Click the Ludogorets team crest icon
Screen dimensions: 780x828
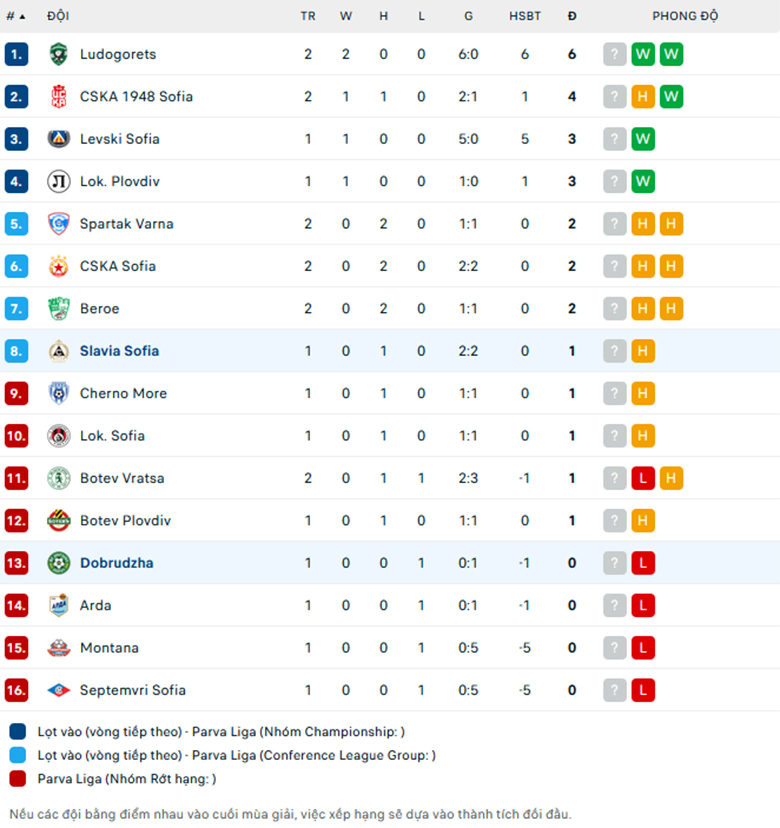(x=59, y=54)
